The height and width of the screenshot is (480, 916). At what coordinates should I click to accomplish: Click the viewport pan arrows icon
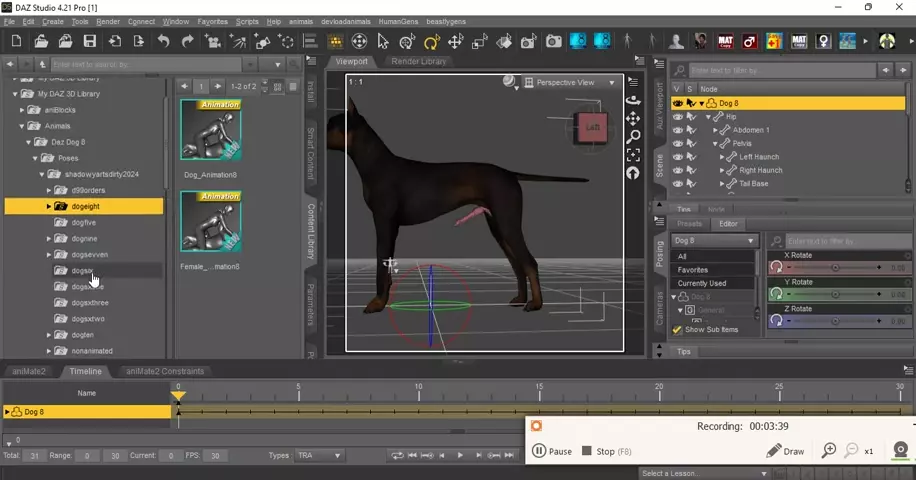[x=633, y=119]
